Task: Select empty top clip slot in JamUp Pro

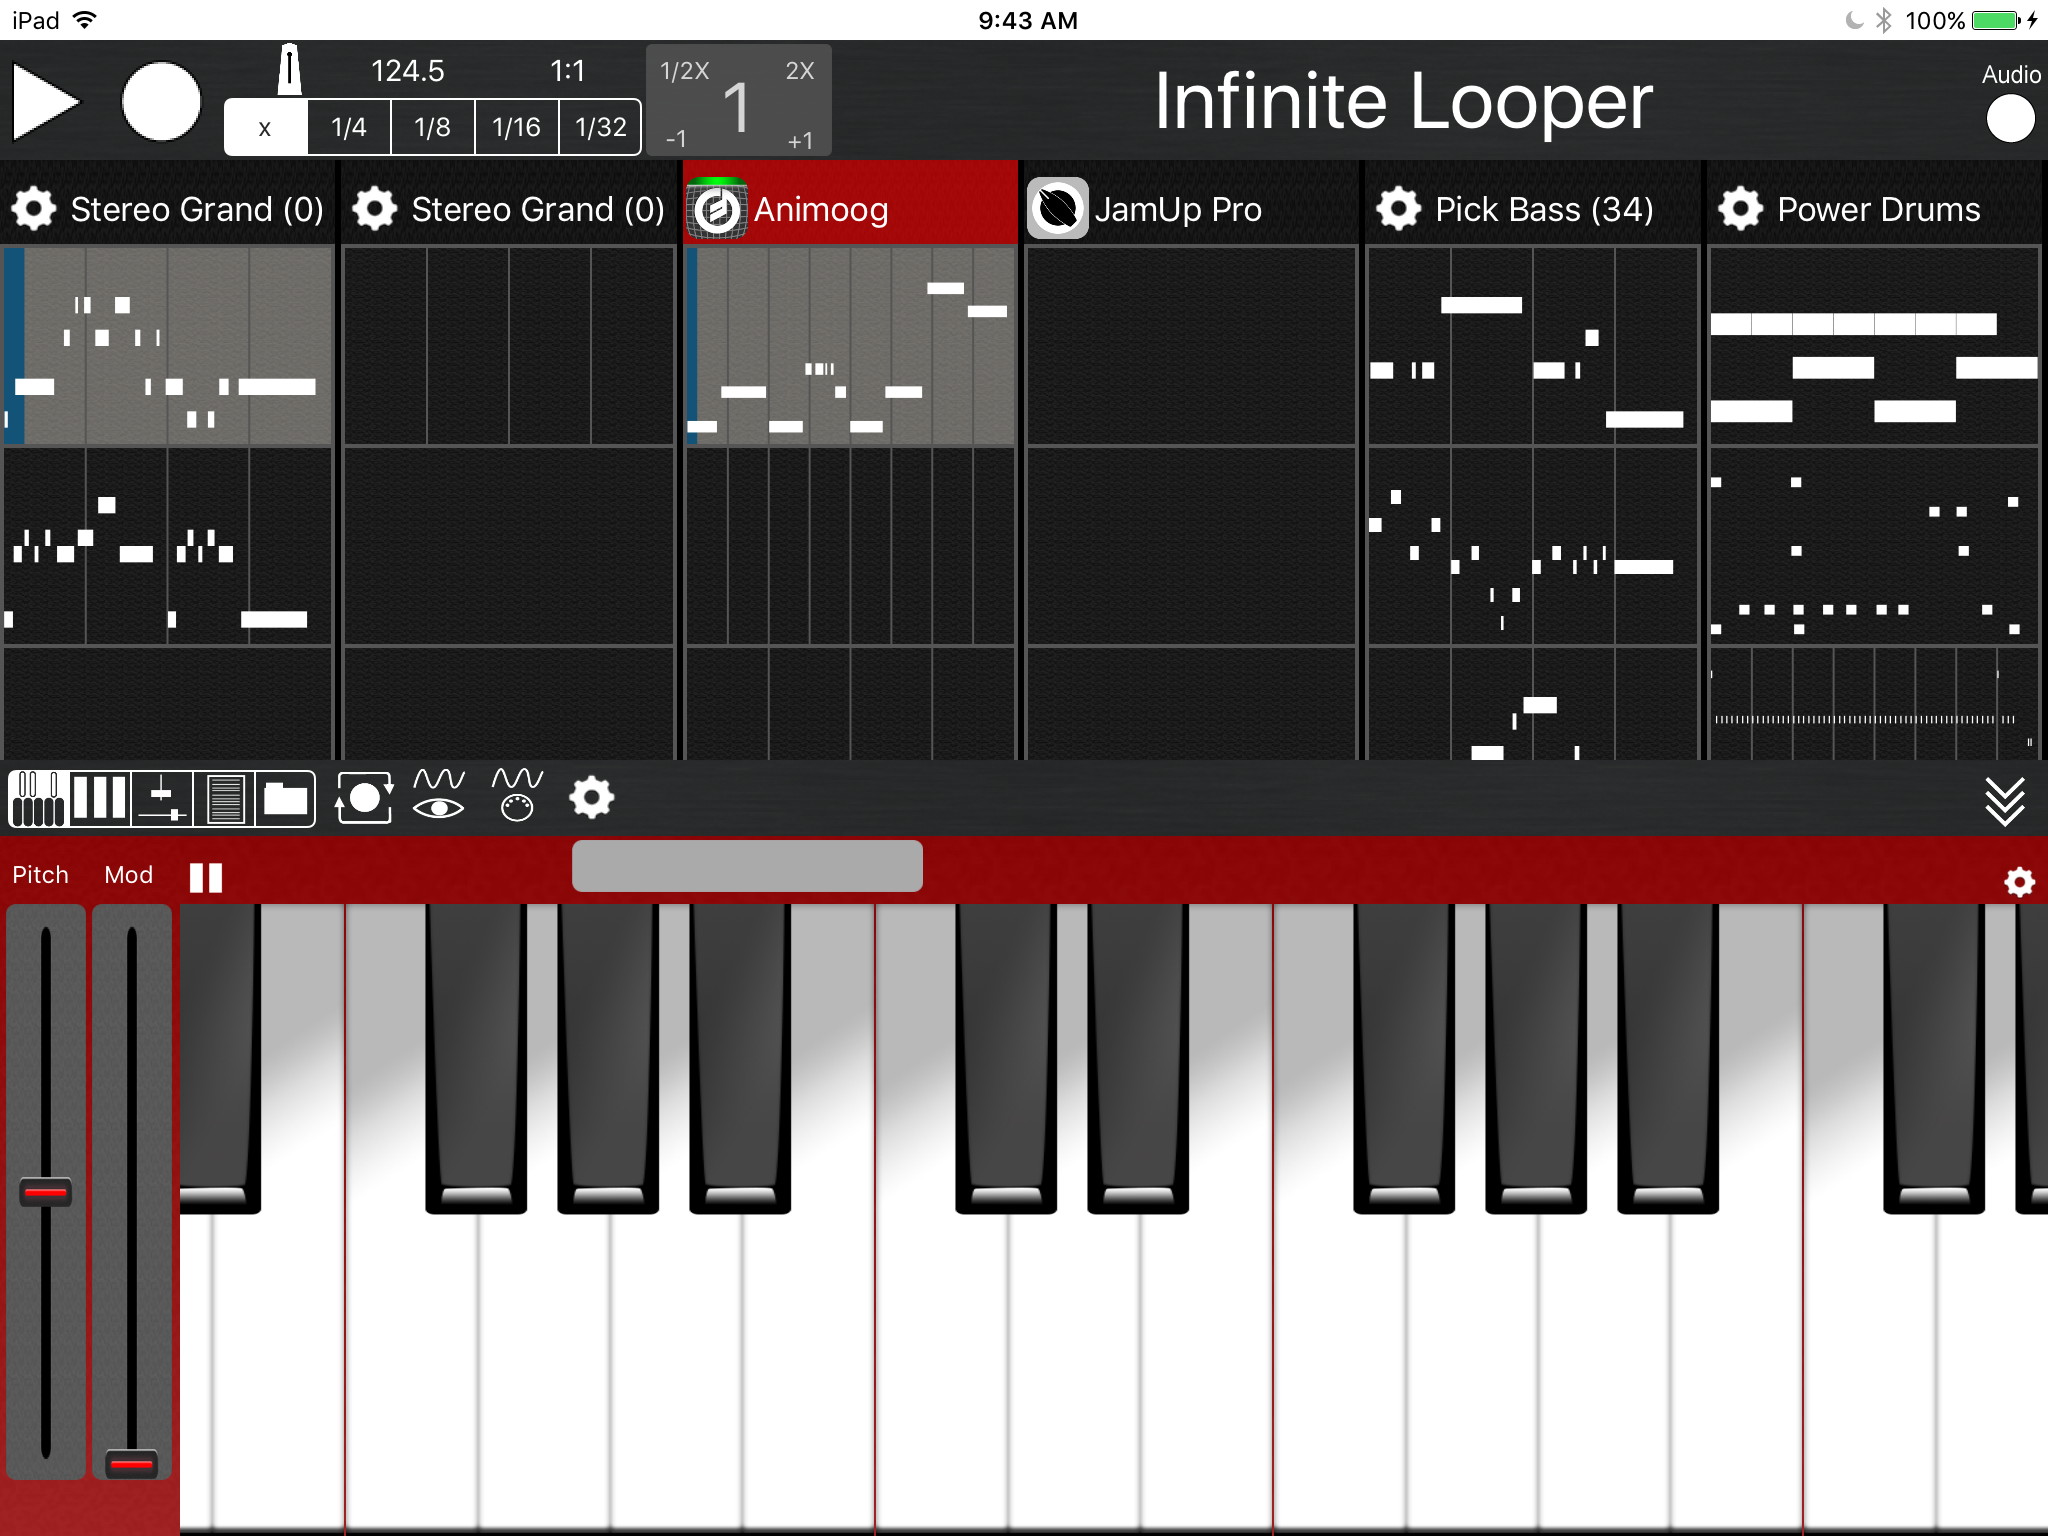Action: tap(1191, 345)
